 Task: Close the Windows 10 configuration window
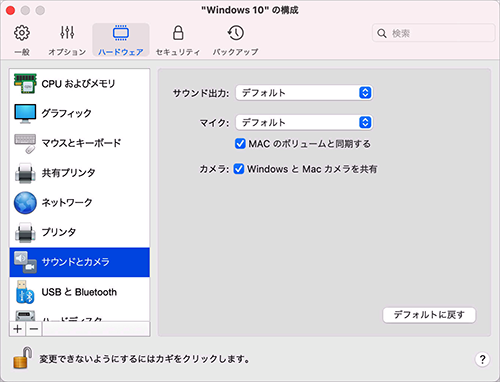coord(10,10)
